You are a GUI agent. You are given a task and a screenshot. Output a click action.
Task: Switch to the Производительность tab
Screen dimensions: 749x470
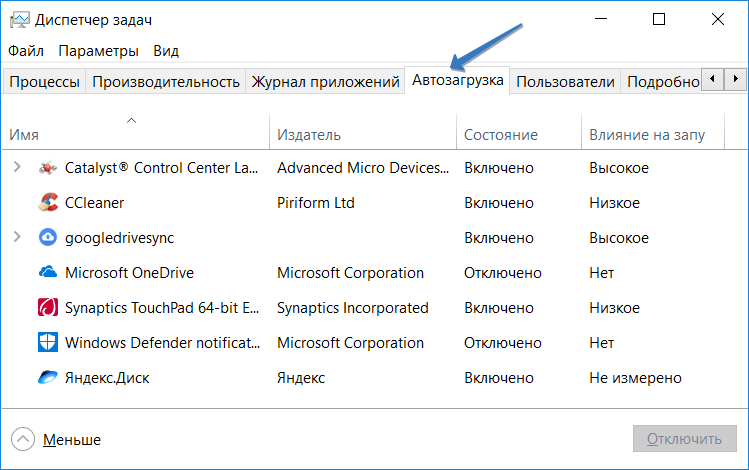point(166,82)
